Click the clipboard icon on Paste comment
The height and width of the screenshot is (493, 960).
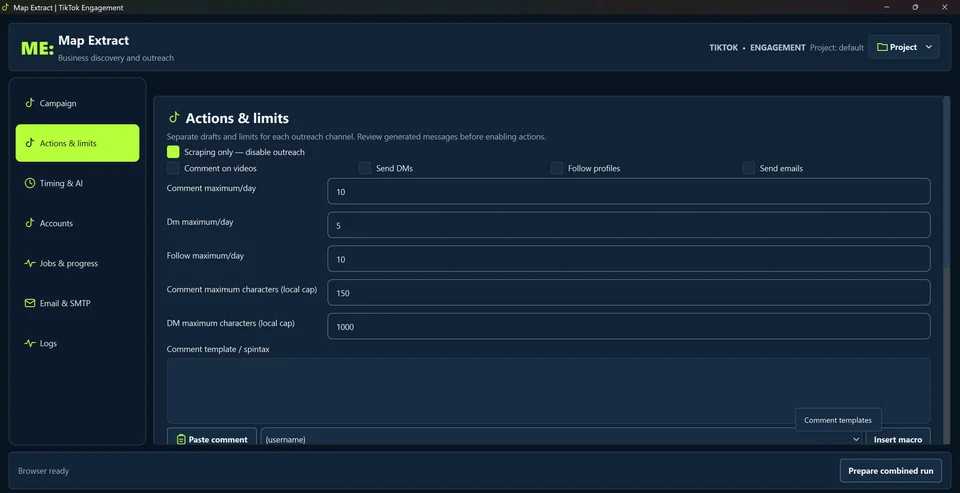coord(181,440)
